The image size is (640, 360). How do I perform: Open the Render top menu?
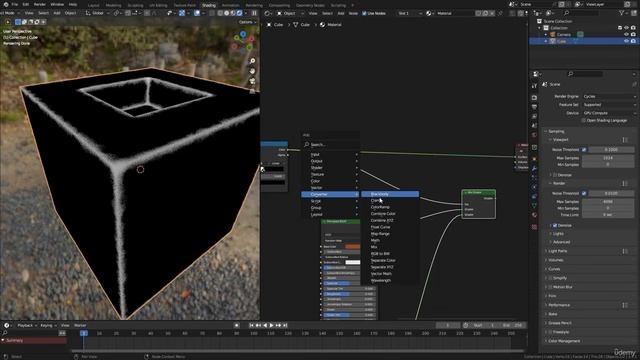[x=40, y=4]
